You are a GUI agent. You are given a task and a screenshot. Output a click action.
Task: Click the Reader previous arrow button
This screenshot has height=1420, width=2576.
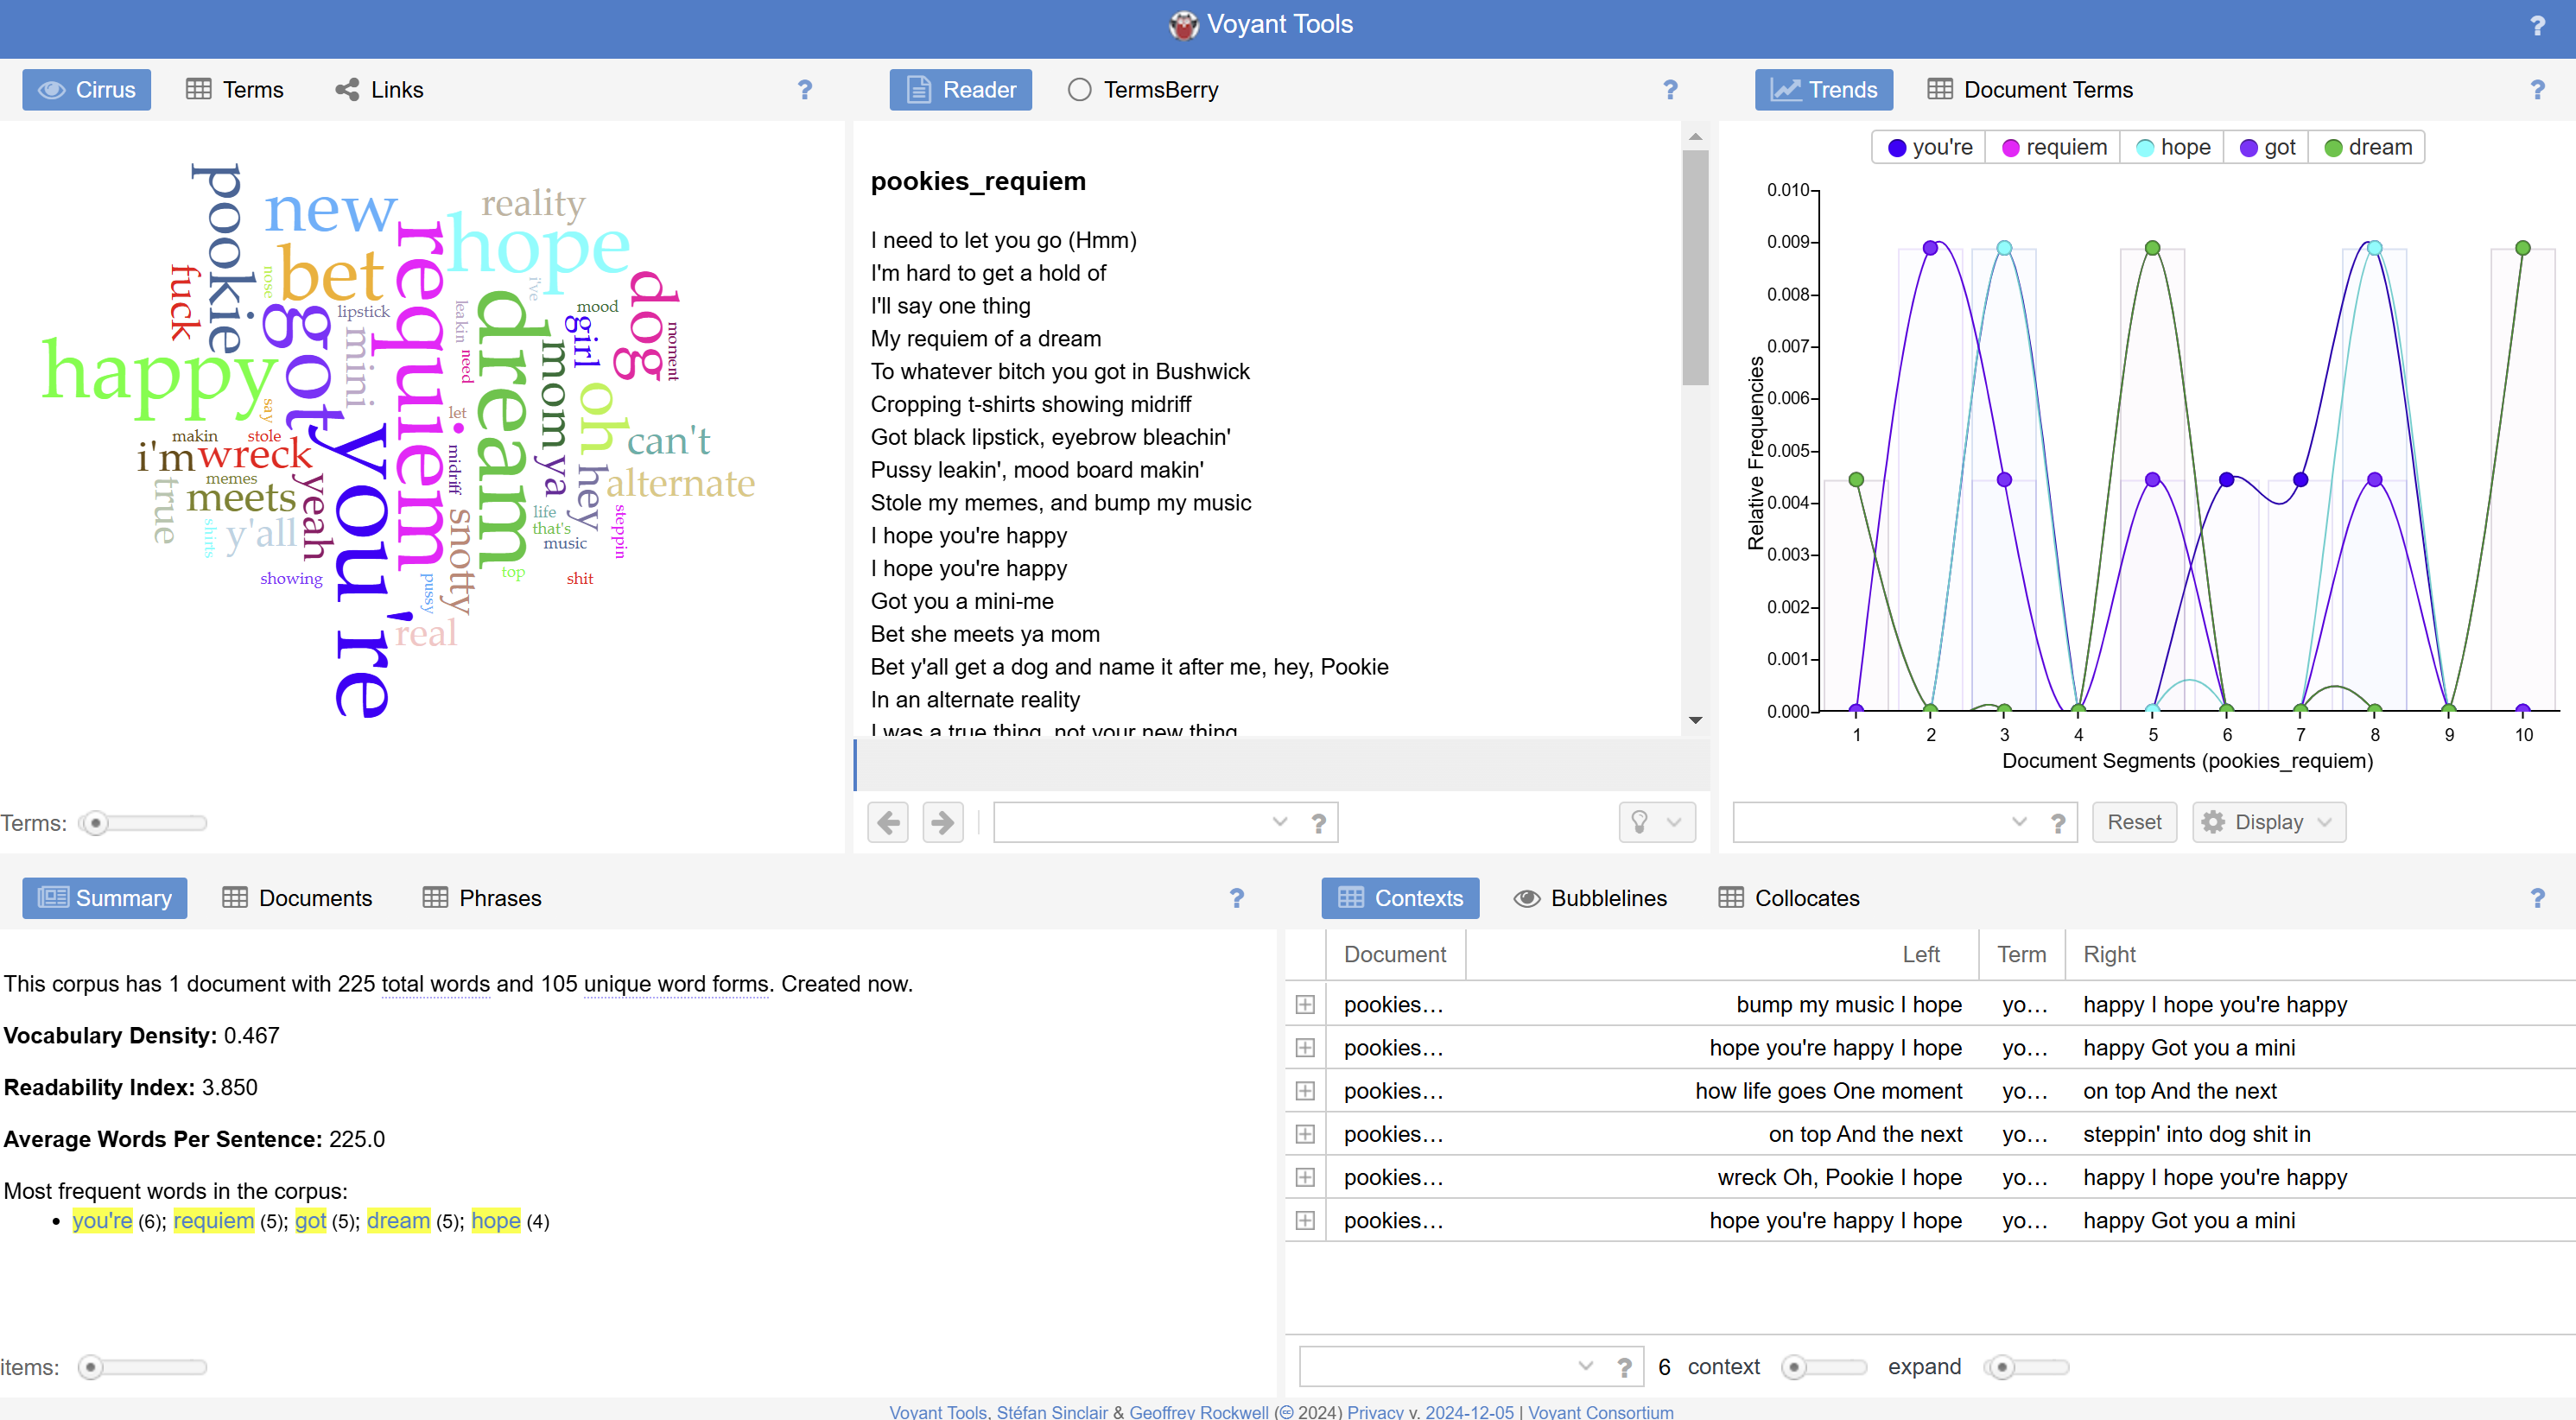pos(887,822)
